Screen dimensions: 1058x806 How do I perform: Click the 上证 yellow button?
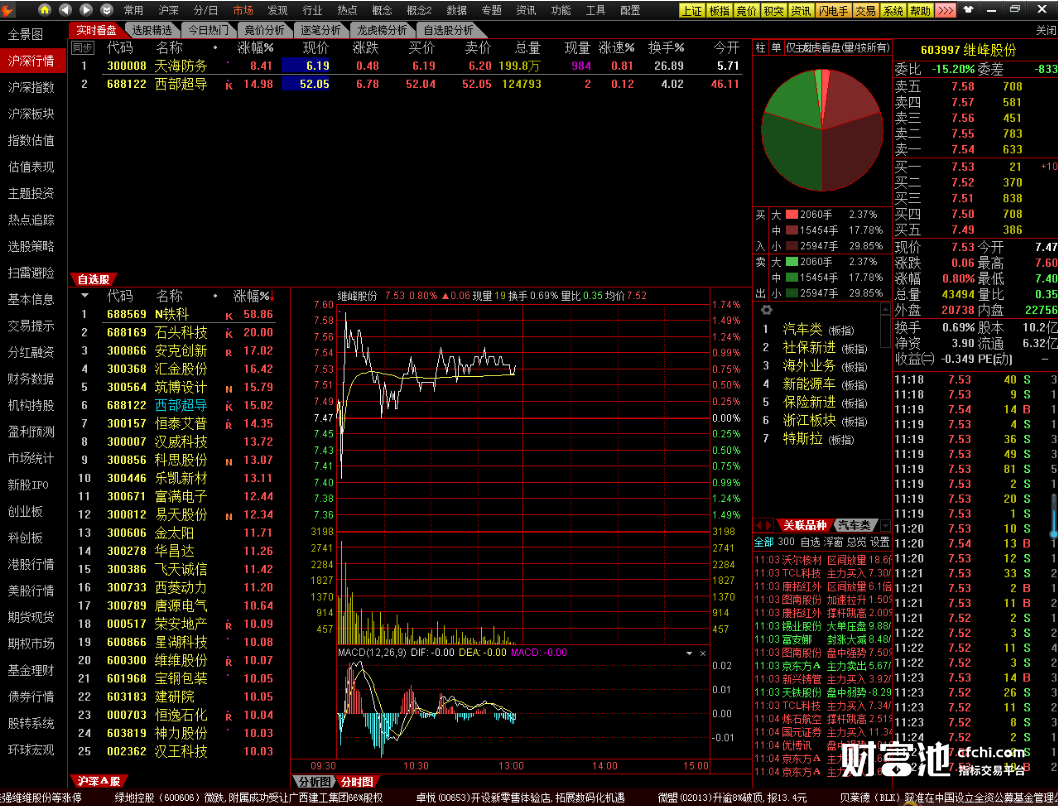pyautogui.click(x=691, y=10)
